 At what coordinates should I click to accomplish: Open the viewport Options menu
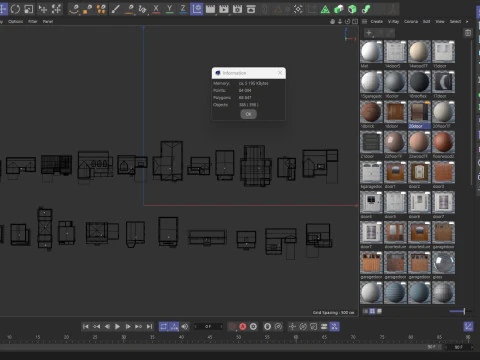(x=16, y=21)
